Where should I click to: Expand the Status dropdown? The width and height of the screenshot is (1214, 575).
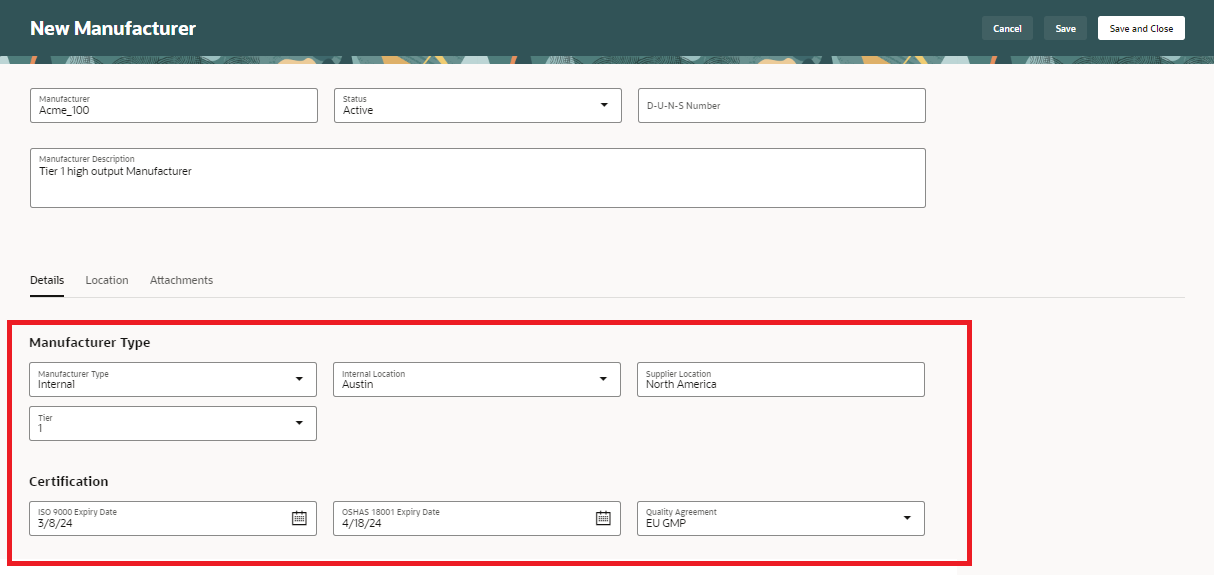[604, 105]
